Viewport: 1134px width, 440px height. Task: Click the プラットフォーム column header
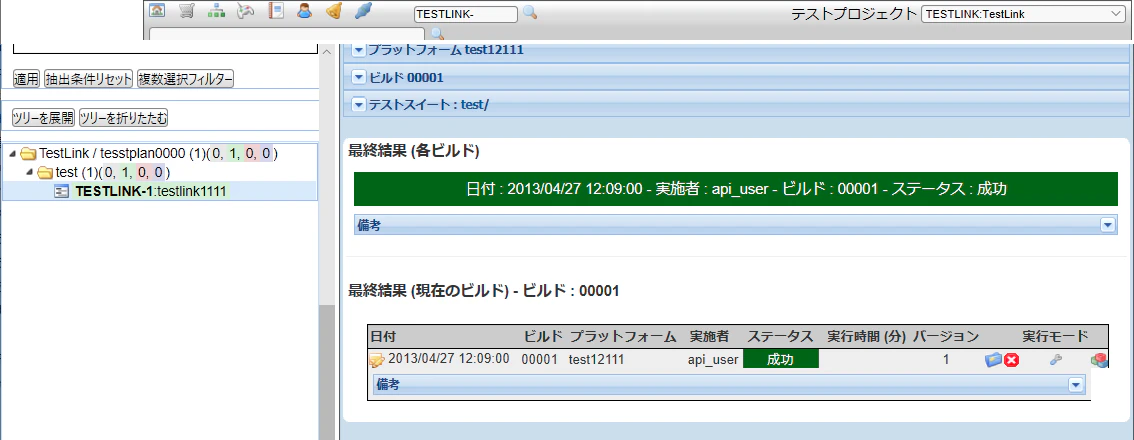[x=623, y=336]
